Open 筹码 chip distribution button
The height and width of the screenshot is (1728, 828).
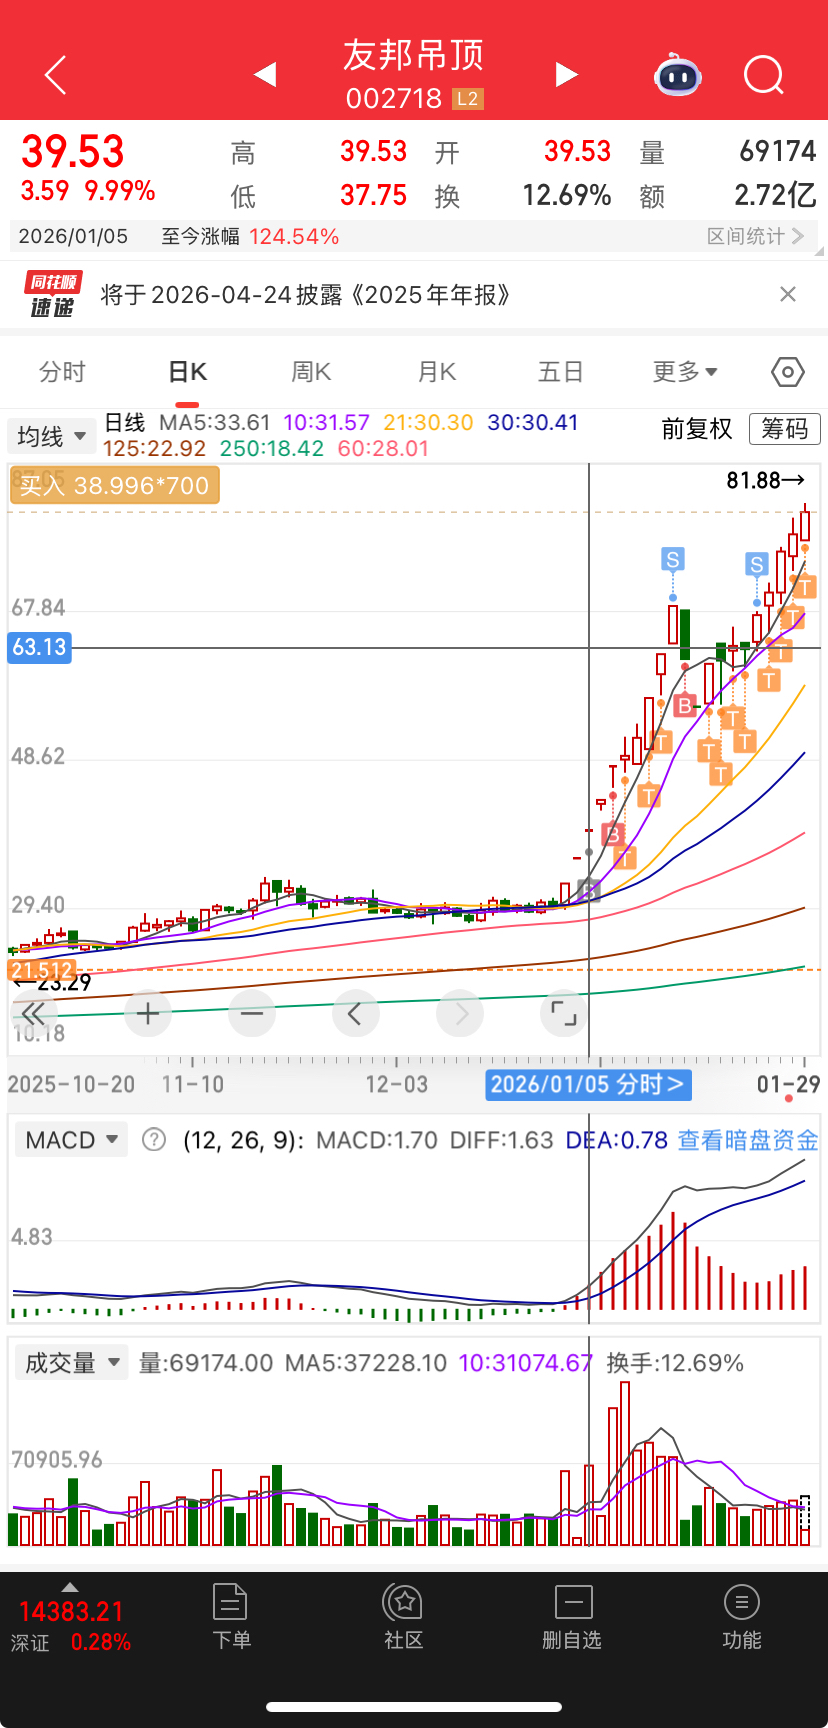click(x=785, y=429)
